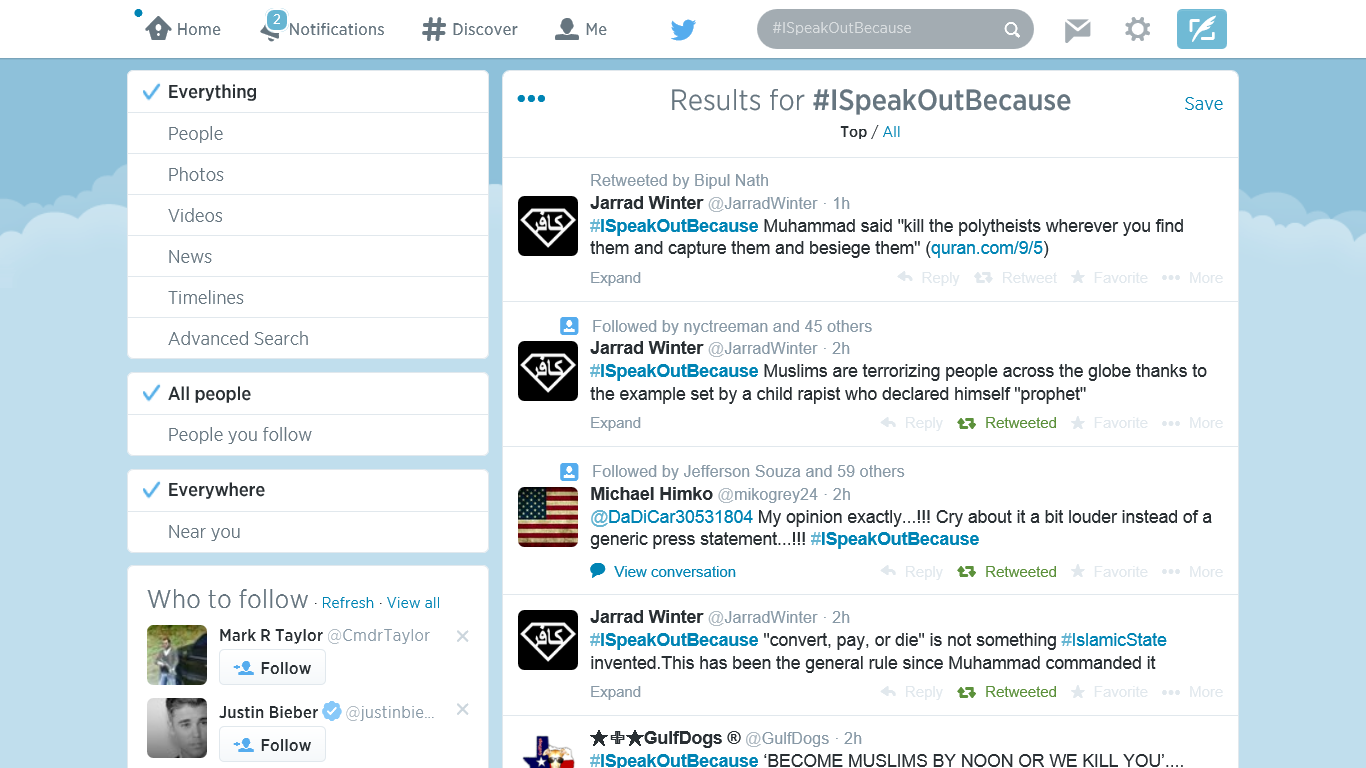Open More on terrorizing people tweet
Screen dimensions: 1366x768
(x=1192, y=423)
